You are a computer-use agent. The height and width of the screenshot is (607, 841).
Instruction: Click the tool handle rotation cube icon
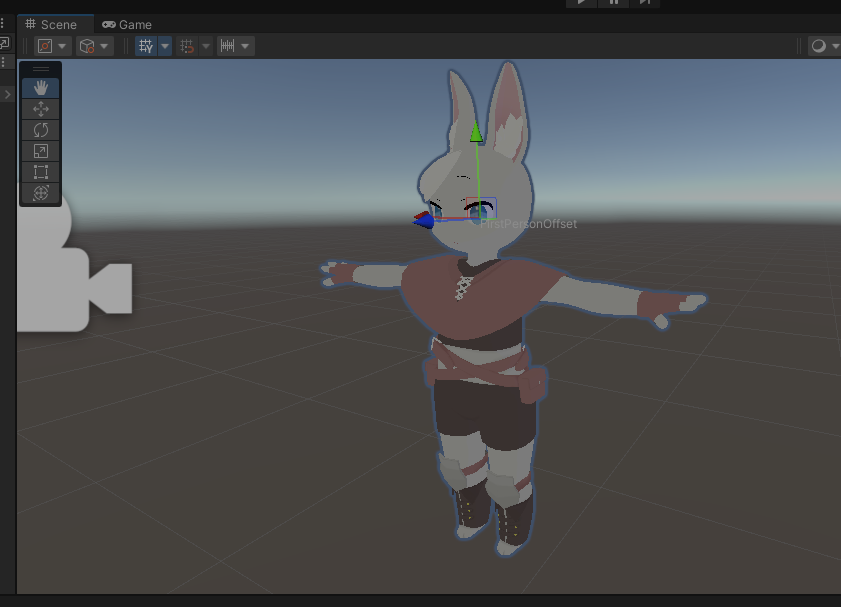pyautogui.click(x=87, y=46)
